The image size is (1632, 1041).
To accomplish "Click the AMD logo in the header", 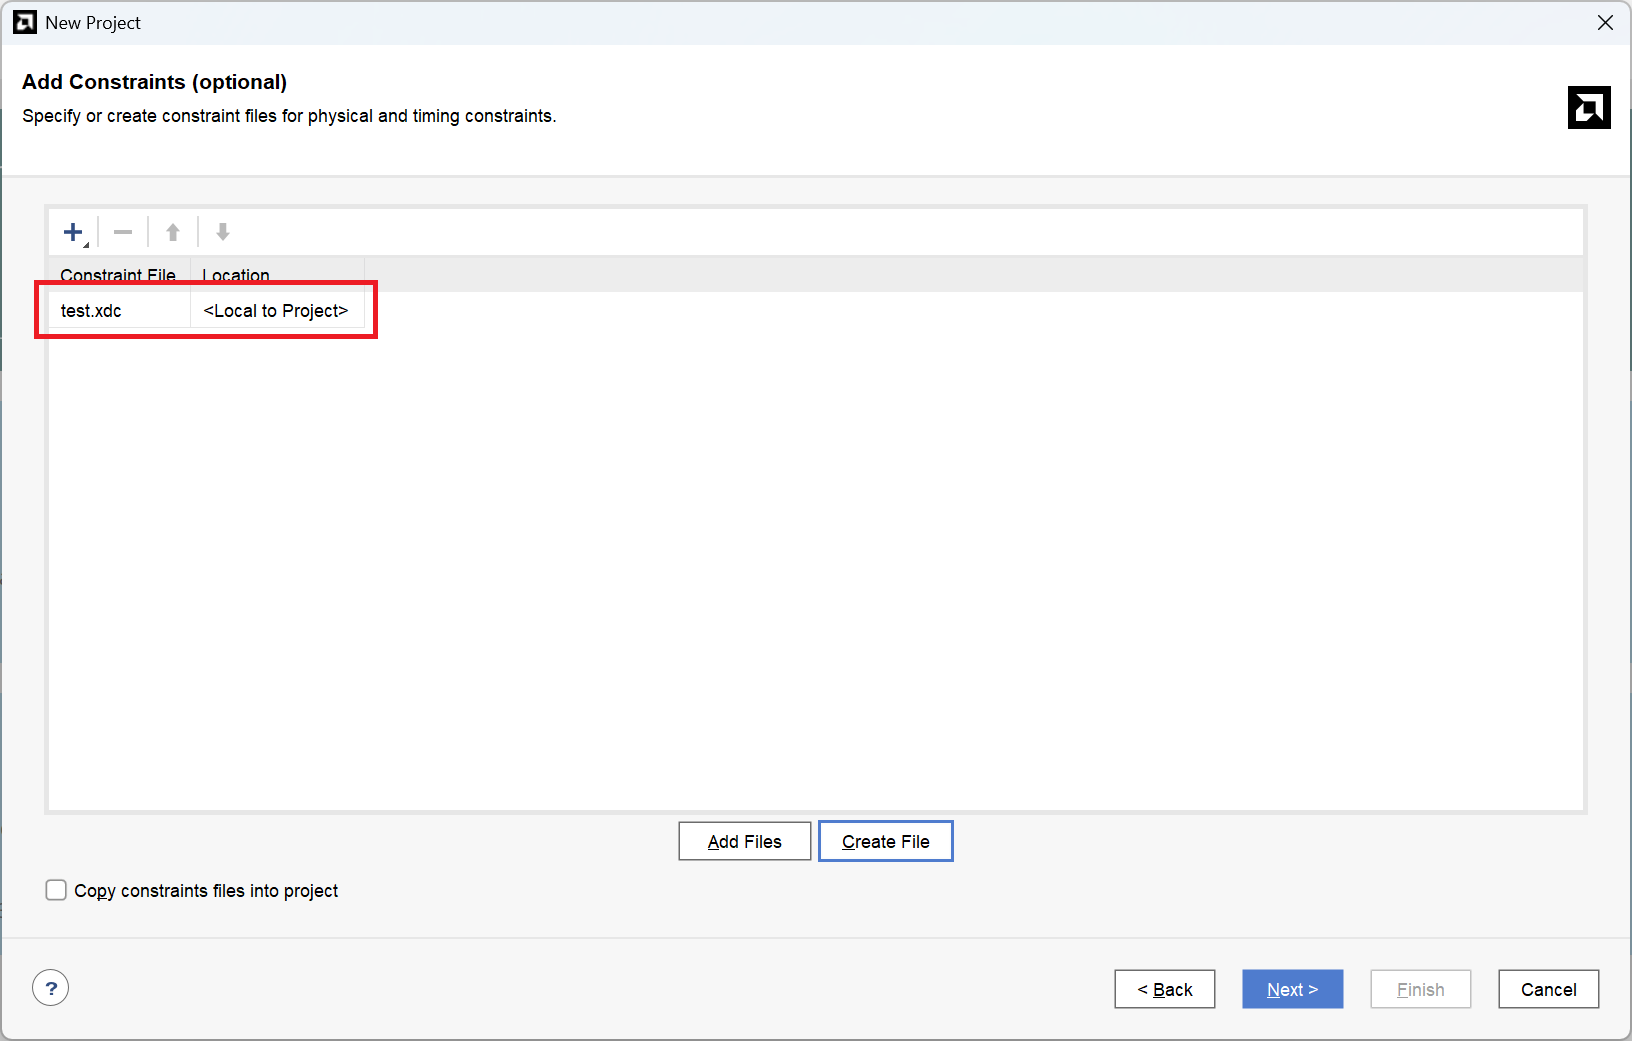I will point(1588,108).
